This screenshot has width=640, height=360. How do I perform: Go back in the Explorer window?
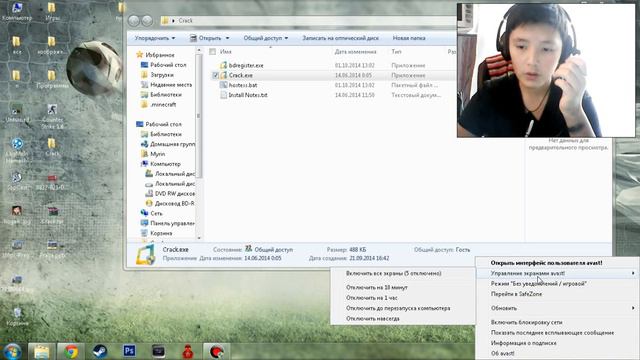coord(133,20)
